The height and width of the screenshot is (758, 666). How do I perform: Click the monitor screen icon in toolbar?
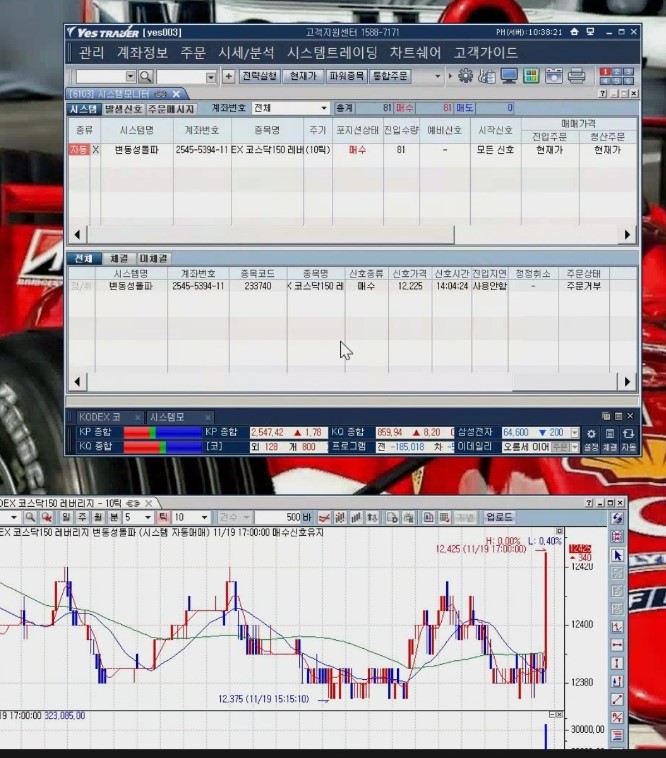click(509, 76)
